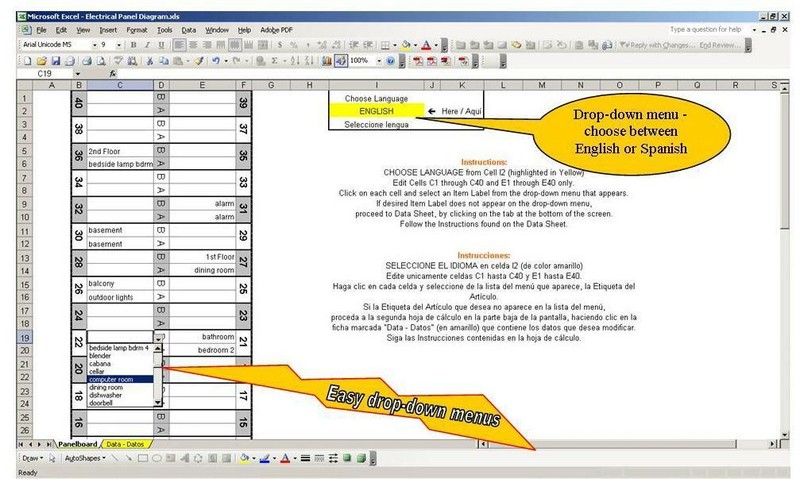Click Sort Descending
Image resolution: width=800 pixels, height=479 pixels.
309,61
